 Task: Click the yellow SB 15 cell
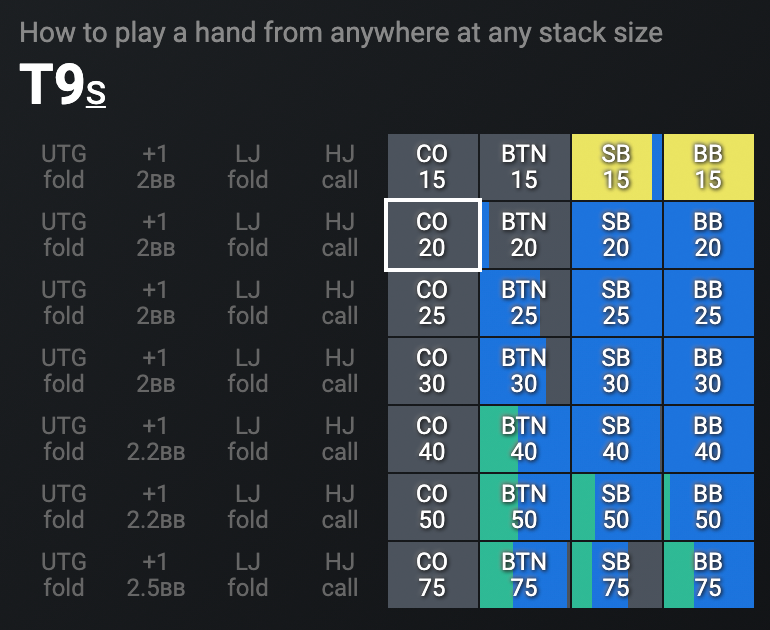pyautogui.click(x=616, y=167)
